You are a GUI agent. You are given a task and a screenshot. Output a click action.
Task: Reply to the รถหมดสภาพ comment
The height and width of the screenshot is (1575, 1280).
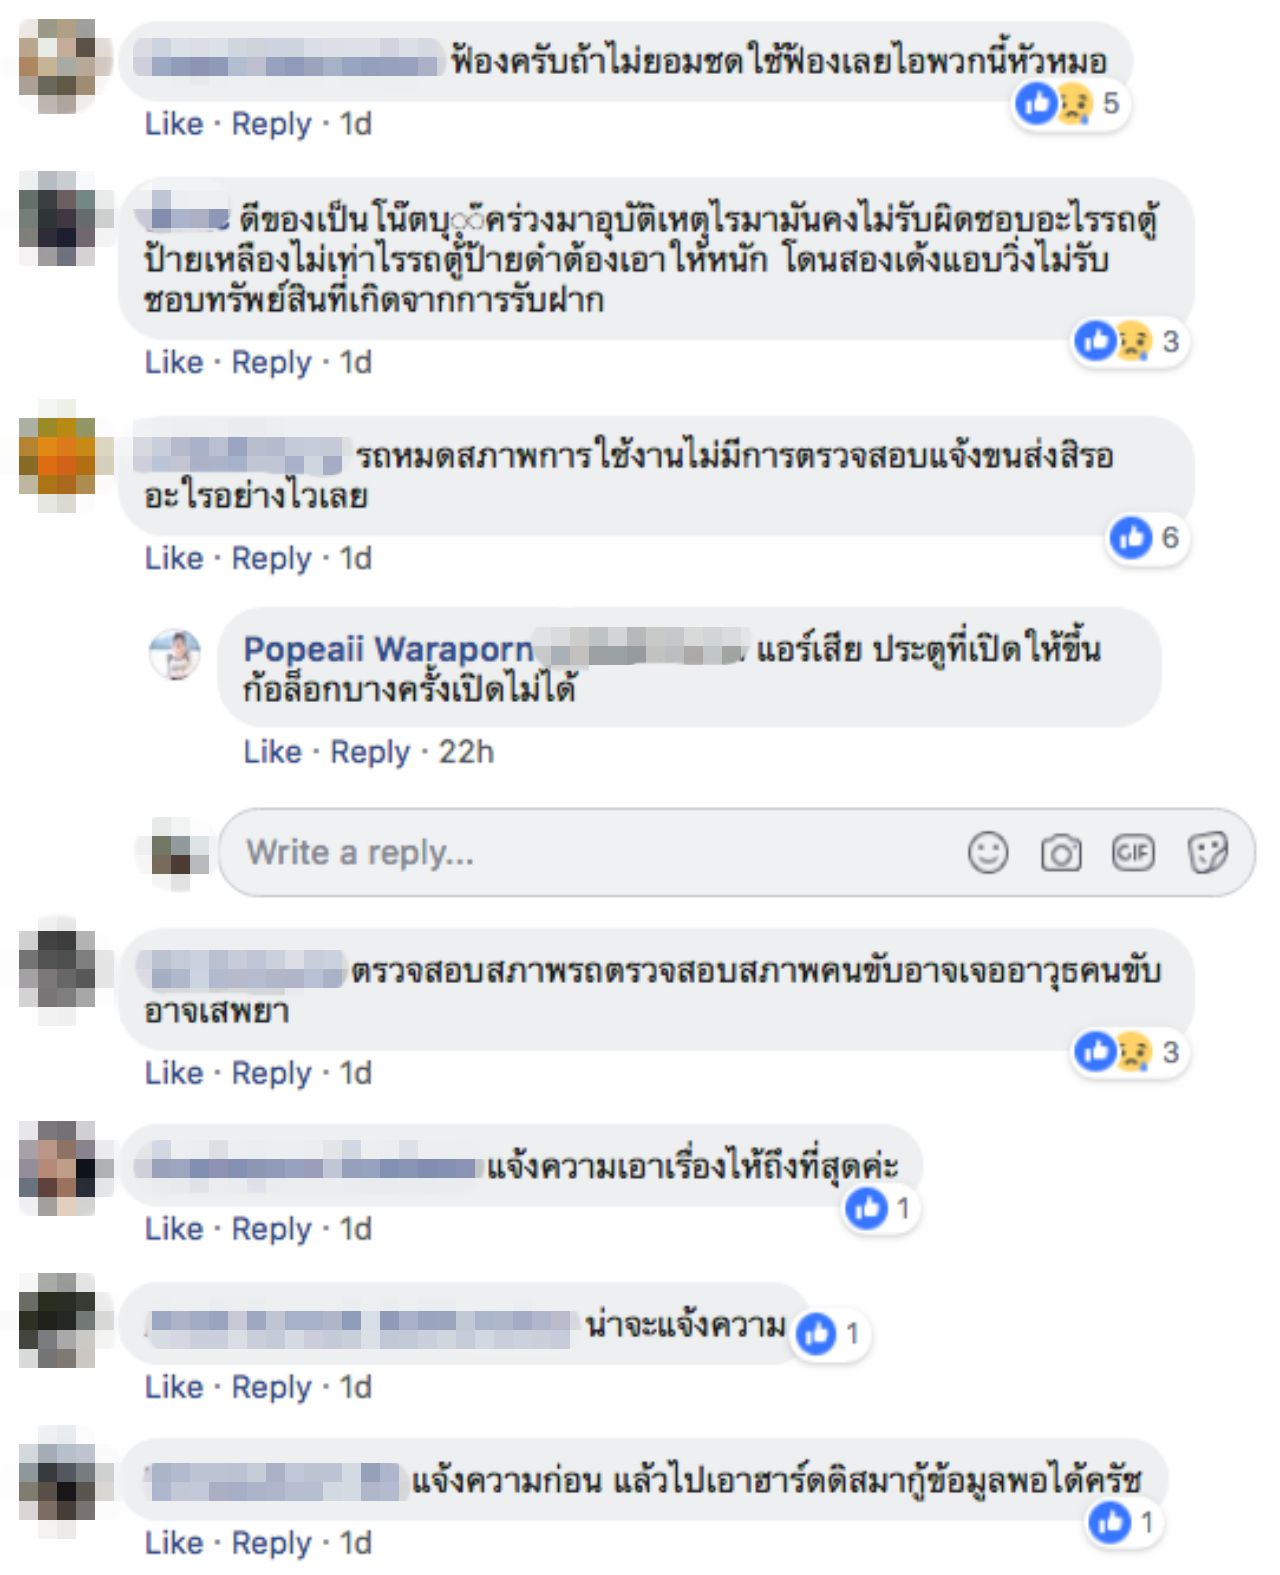tap(271, 558)
